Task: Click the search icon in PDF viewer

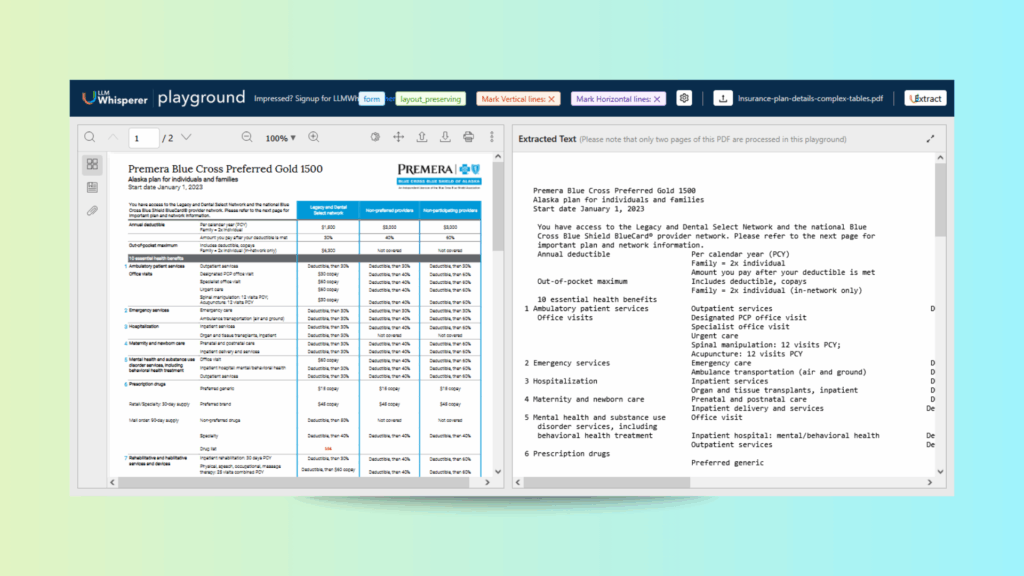Action: pyautogui.click(x=90, y=137)
